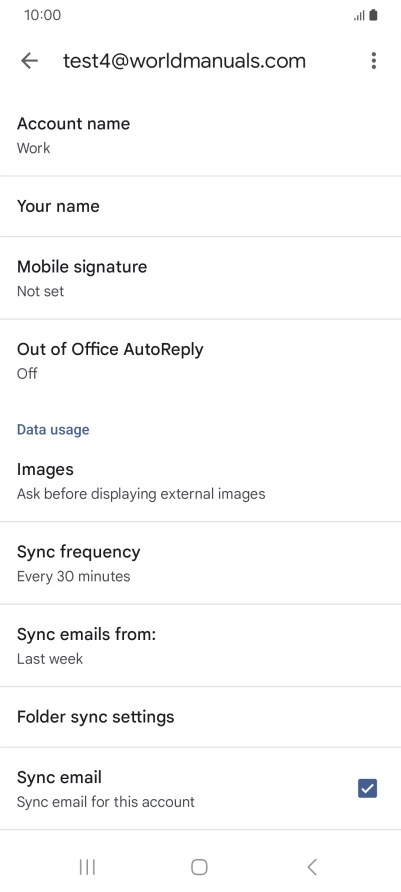Tap the Android recent apps button
Viewport: 401px width, 892px height.
click(x=87, y=867)
